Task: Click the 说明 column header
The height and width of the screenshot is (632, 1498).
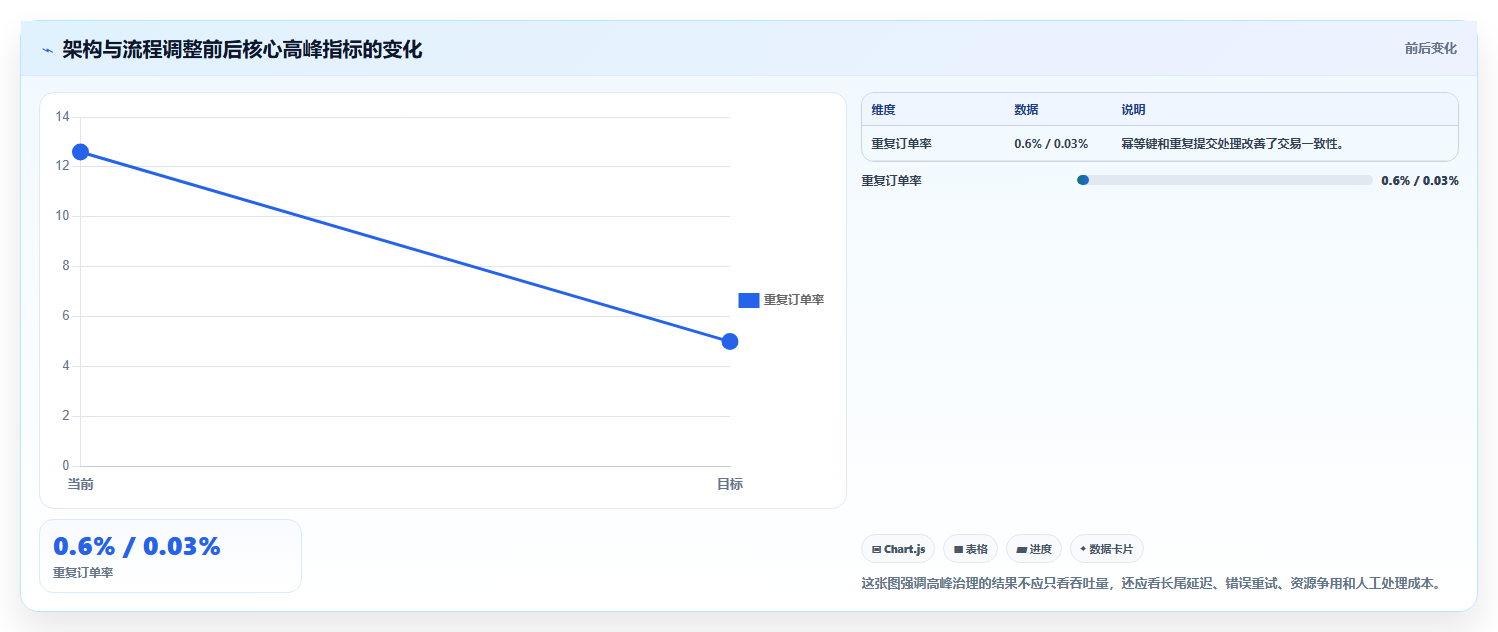Action: tap(1134, 110)
